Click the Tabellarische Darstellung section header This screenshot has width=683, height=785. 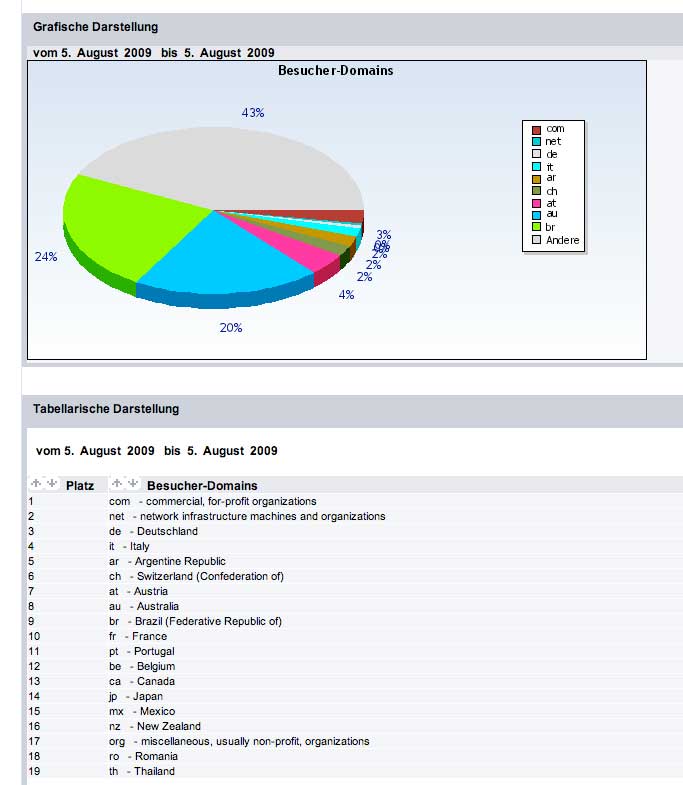point(106,409)
